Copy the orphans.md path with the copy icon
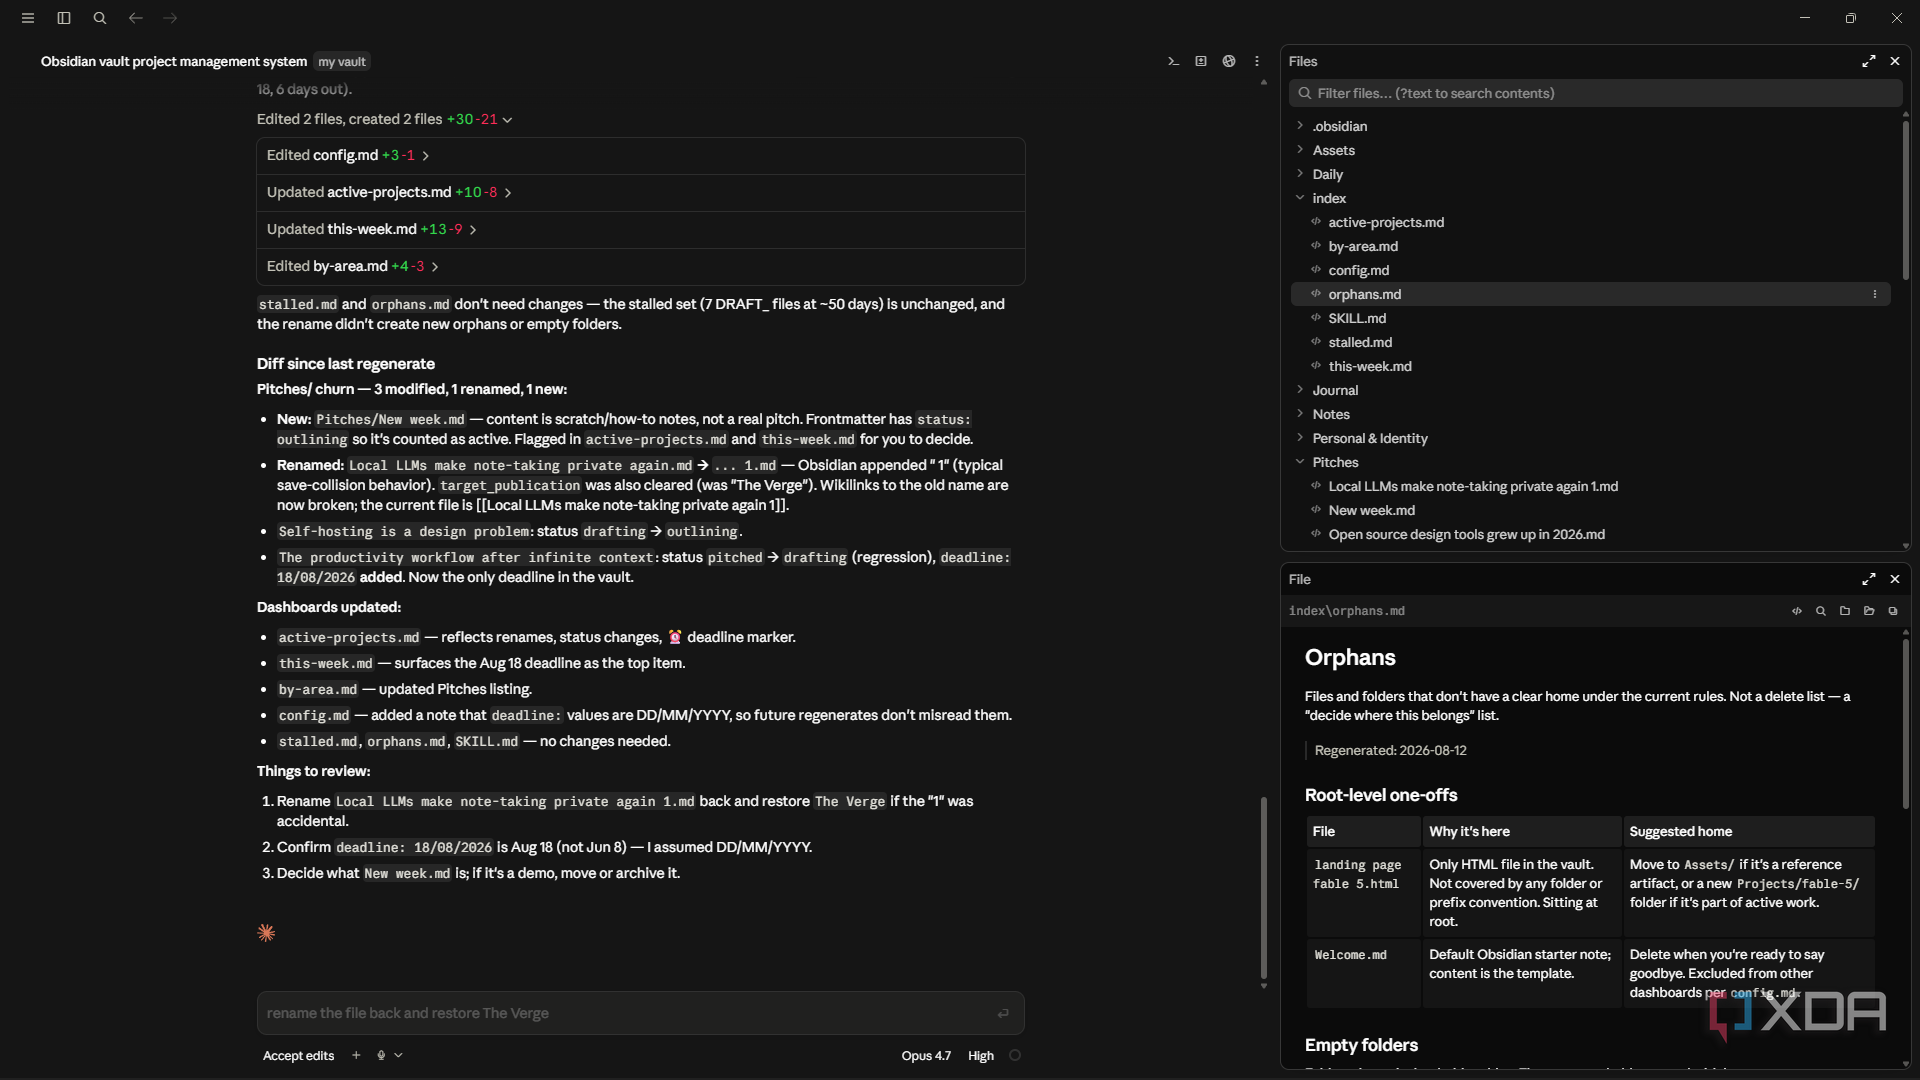Screen dimensions: 1920x1080 [1893, 611]
